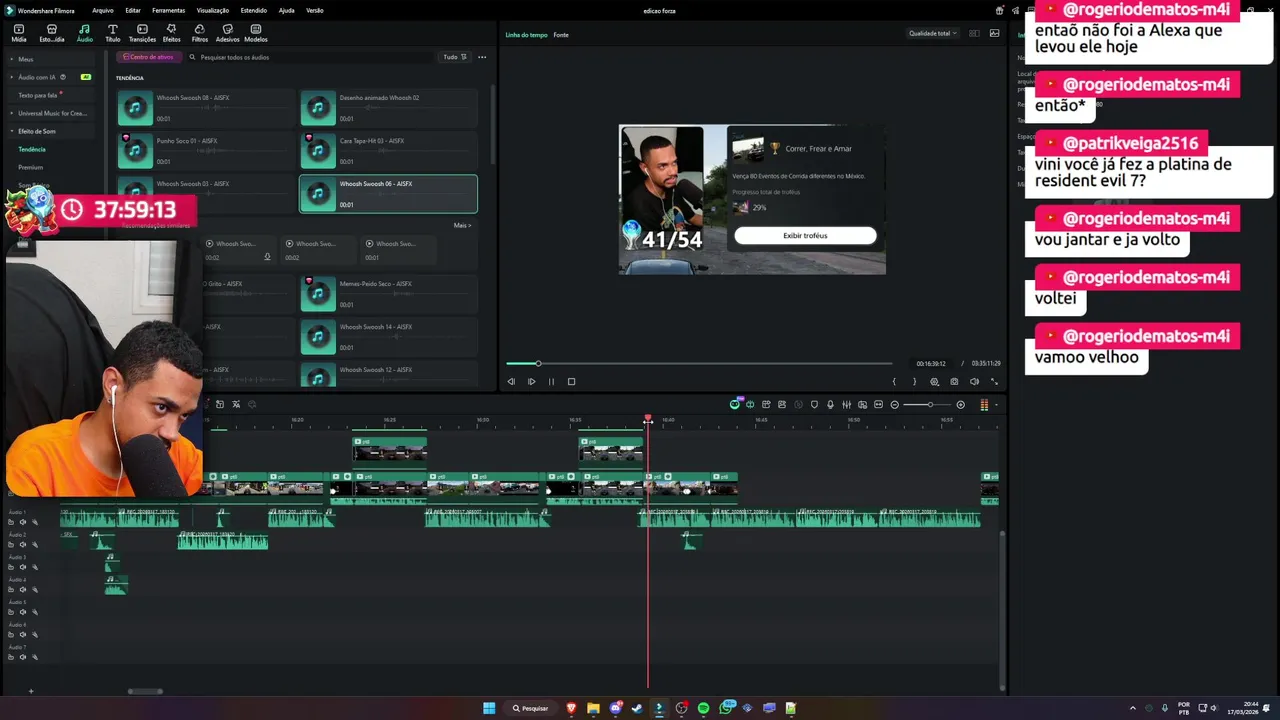Open the three-dot options in audio panel
Image resolution: width=1280 pixels, height=720 pixels.
click(482, 57)
